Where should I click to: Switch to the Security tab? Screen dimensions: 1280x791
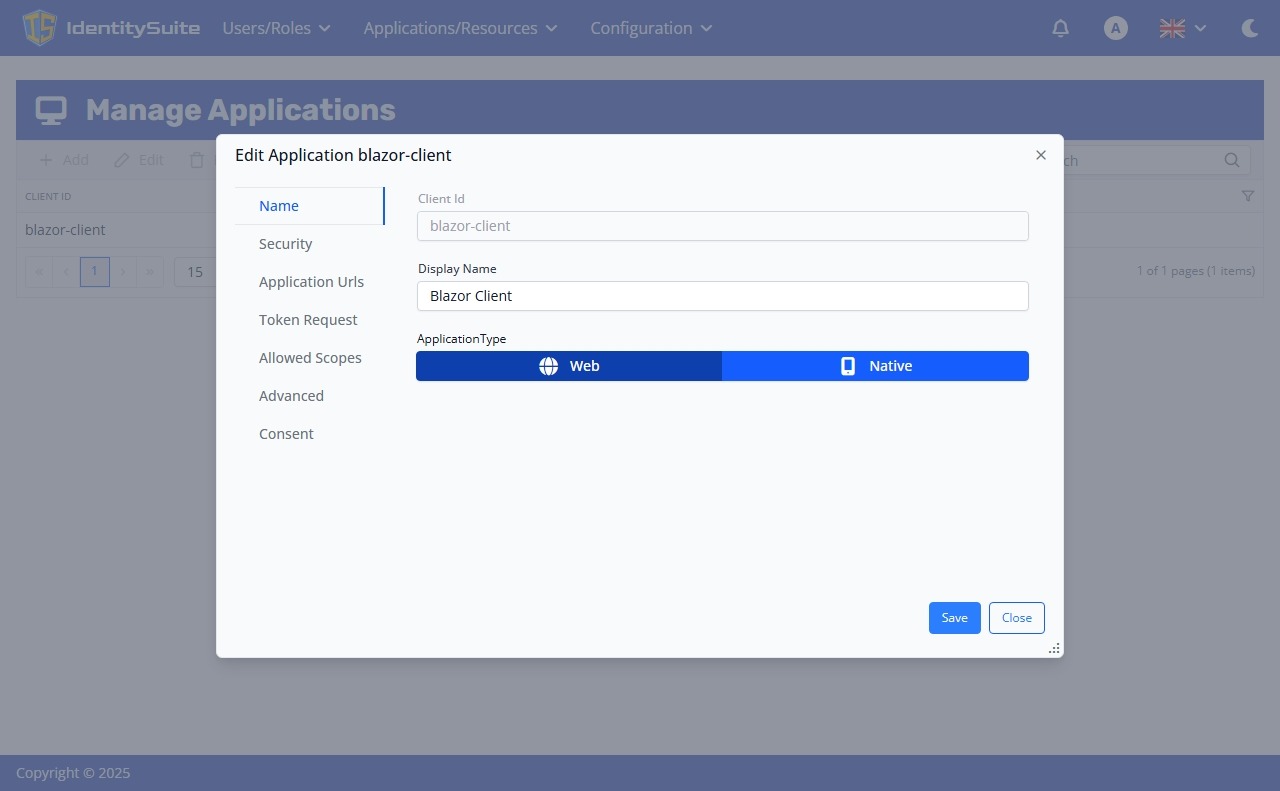[x=285, y=244]
